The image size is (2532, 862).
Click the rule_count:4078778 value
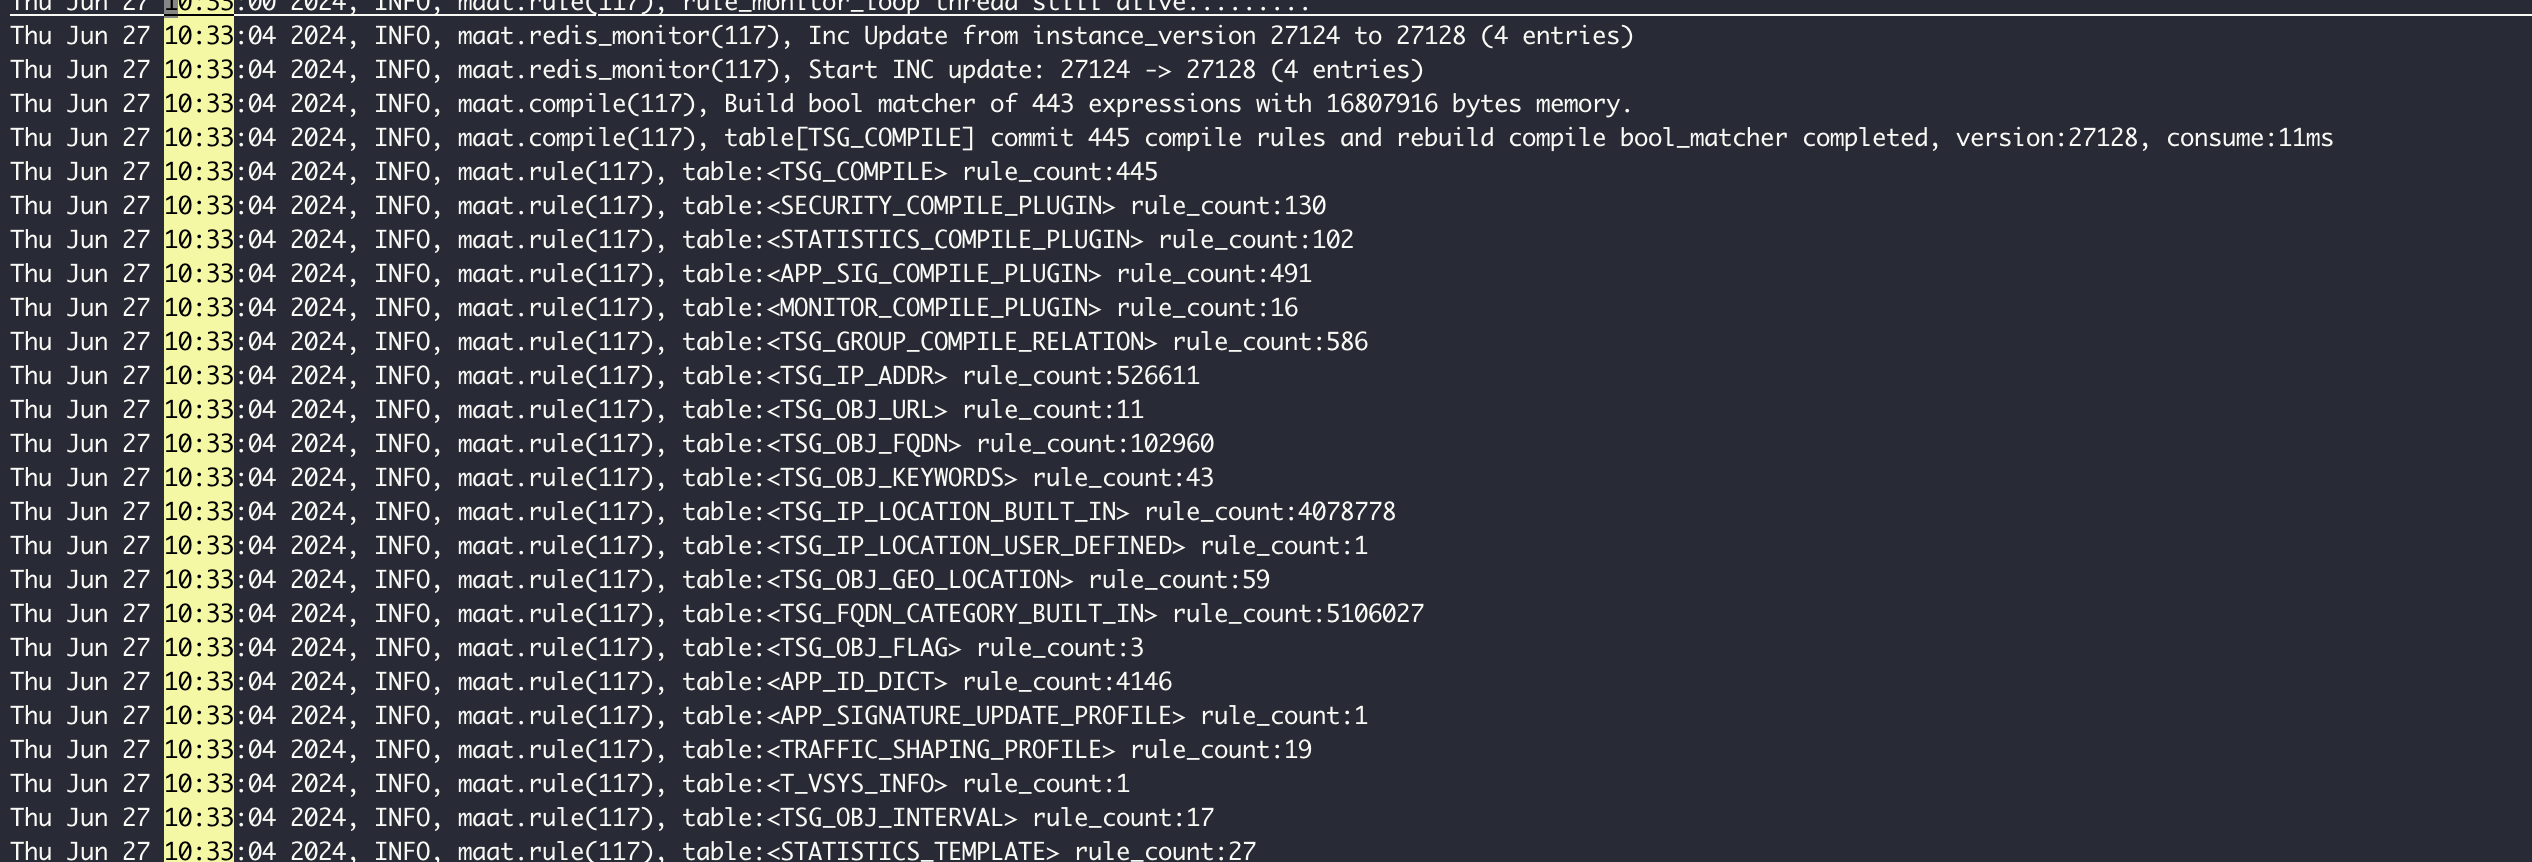1270,512
